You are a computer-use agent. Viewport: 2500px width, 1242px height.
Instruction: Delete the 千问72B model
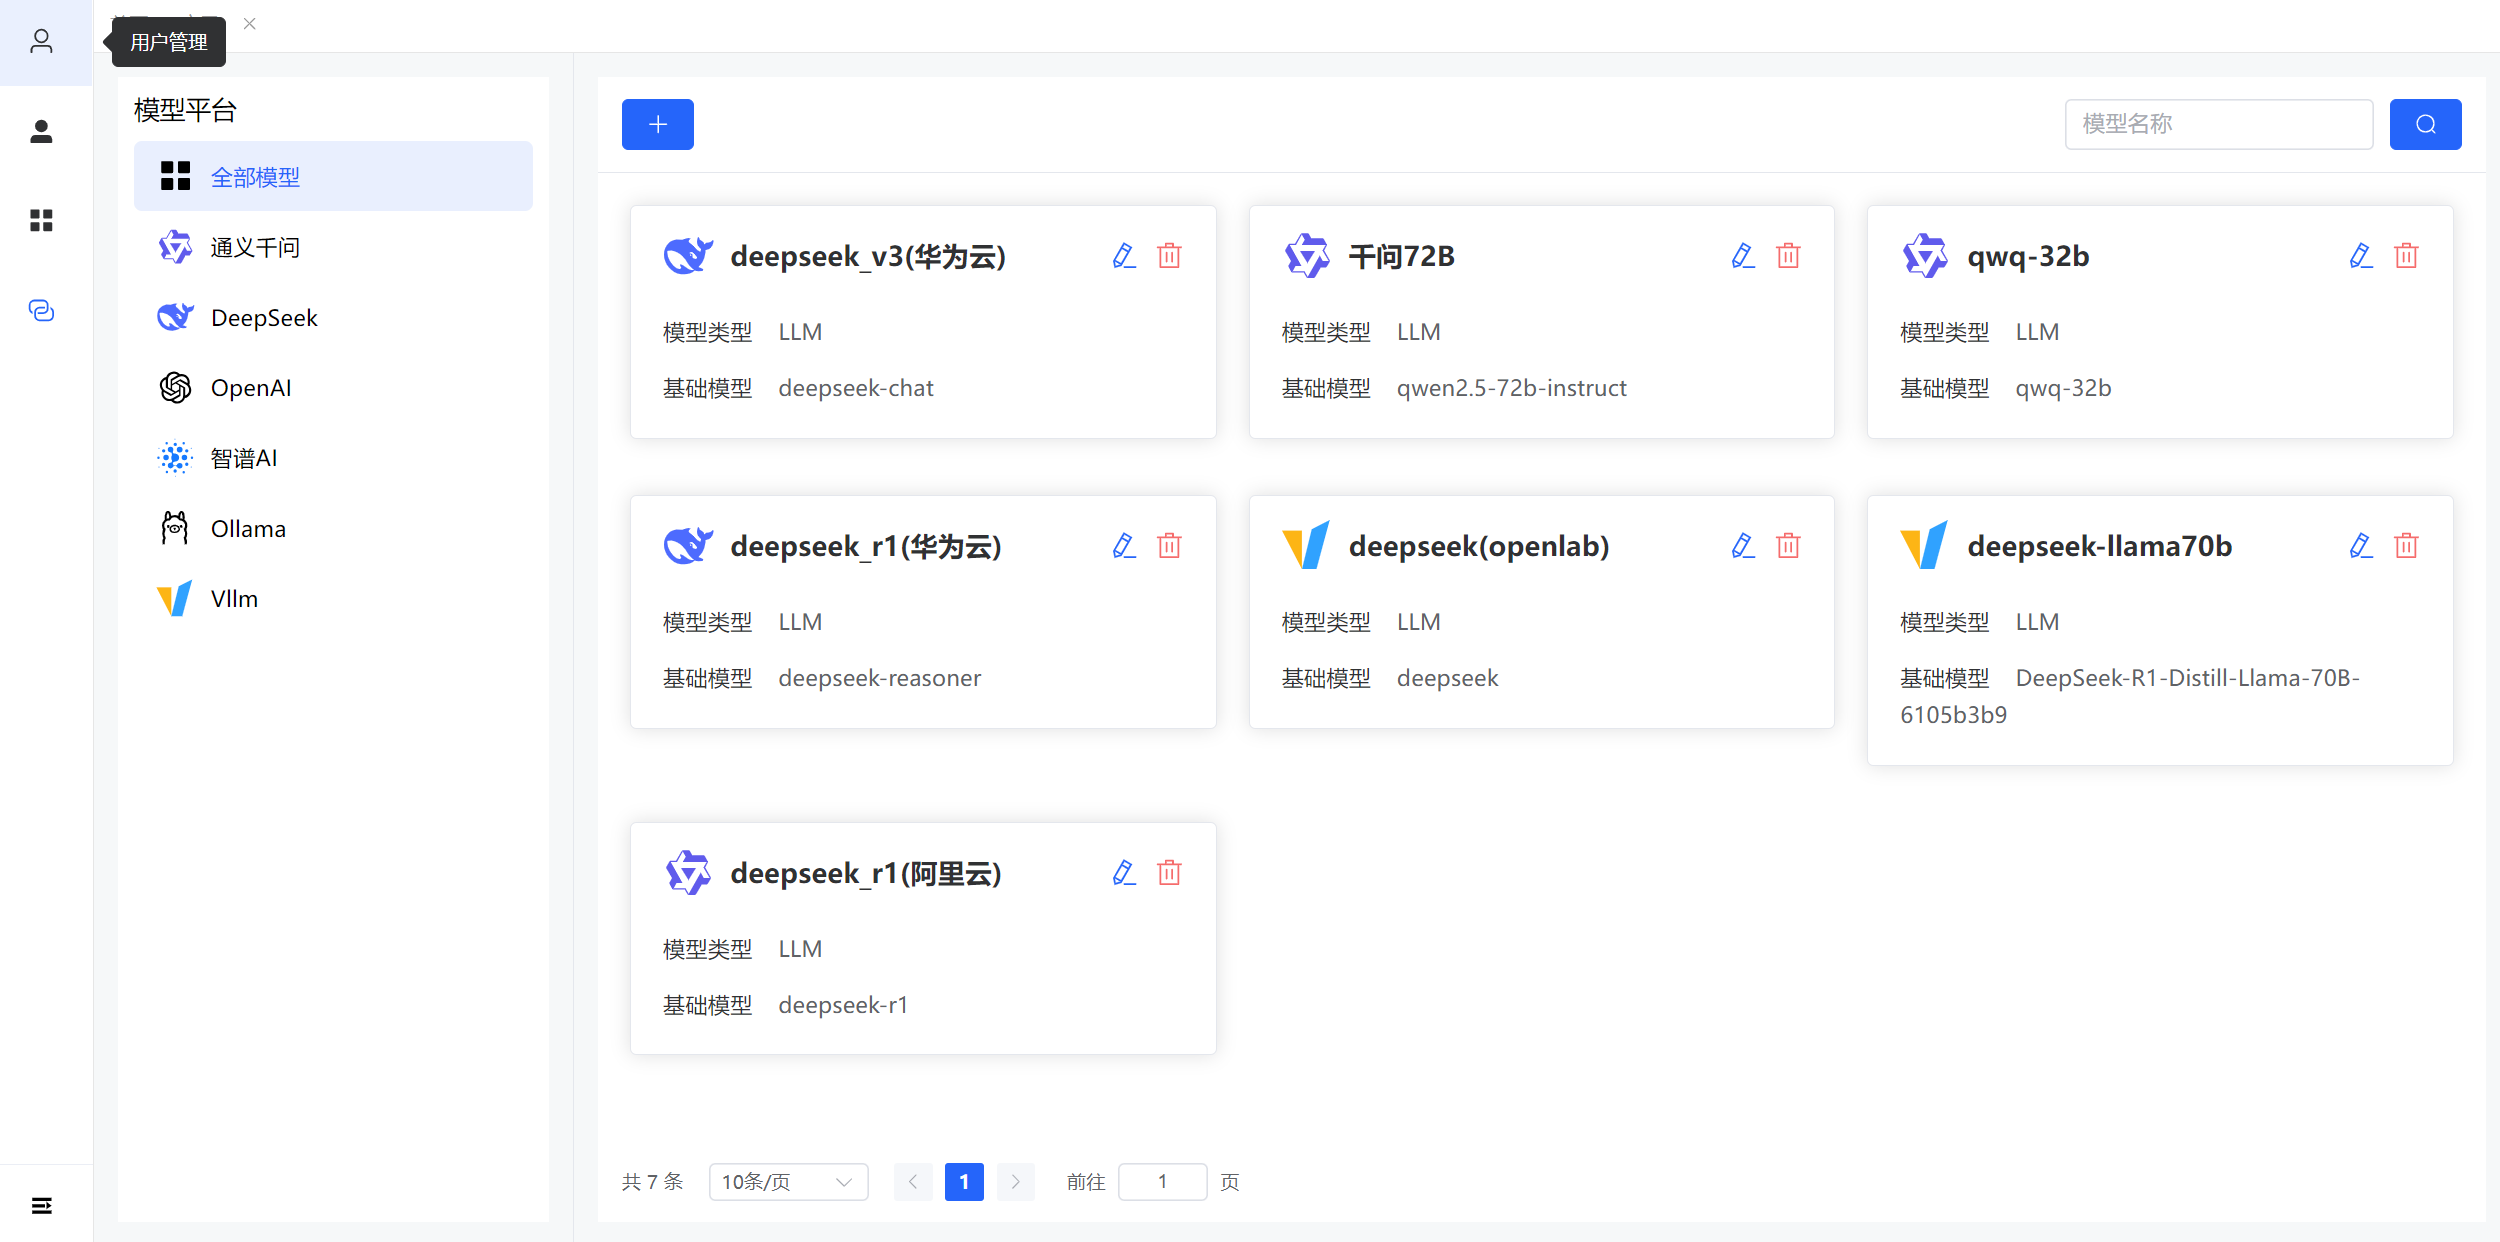pos(1788,256)
